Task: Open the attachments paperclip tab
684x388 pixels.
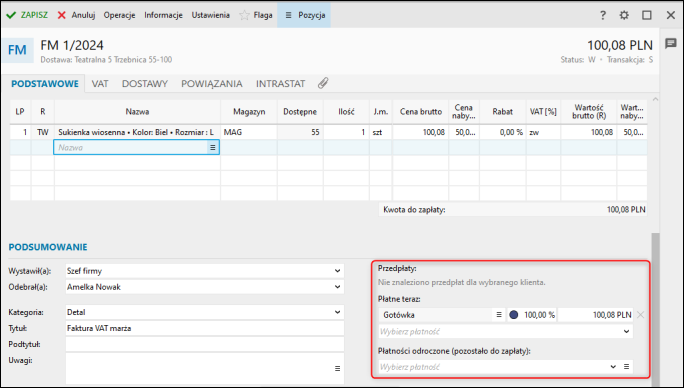Action: click(x=323, y=83)
